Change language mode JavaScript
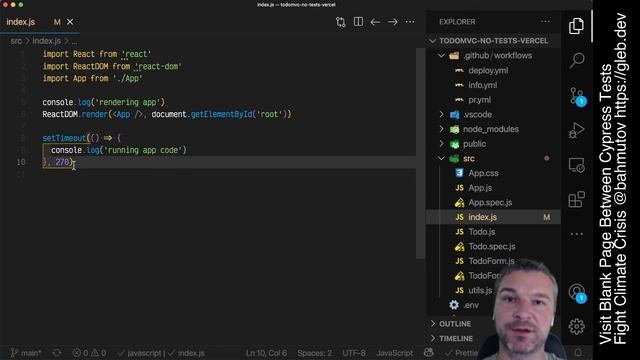 point(394,353)
